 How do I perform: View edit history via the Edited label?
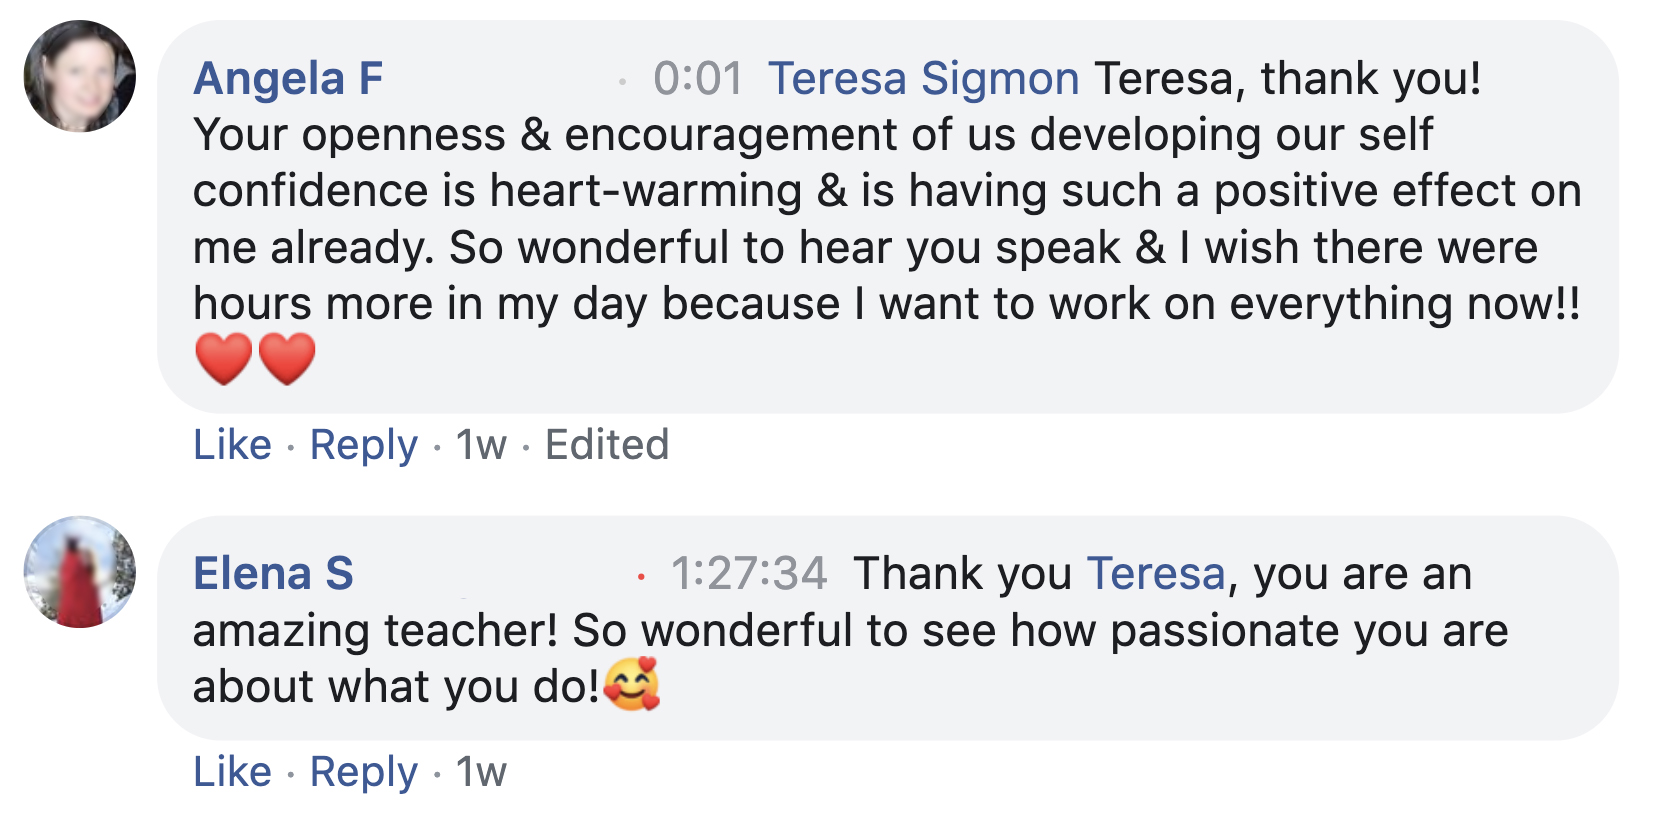point(606,444)
